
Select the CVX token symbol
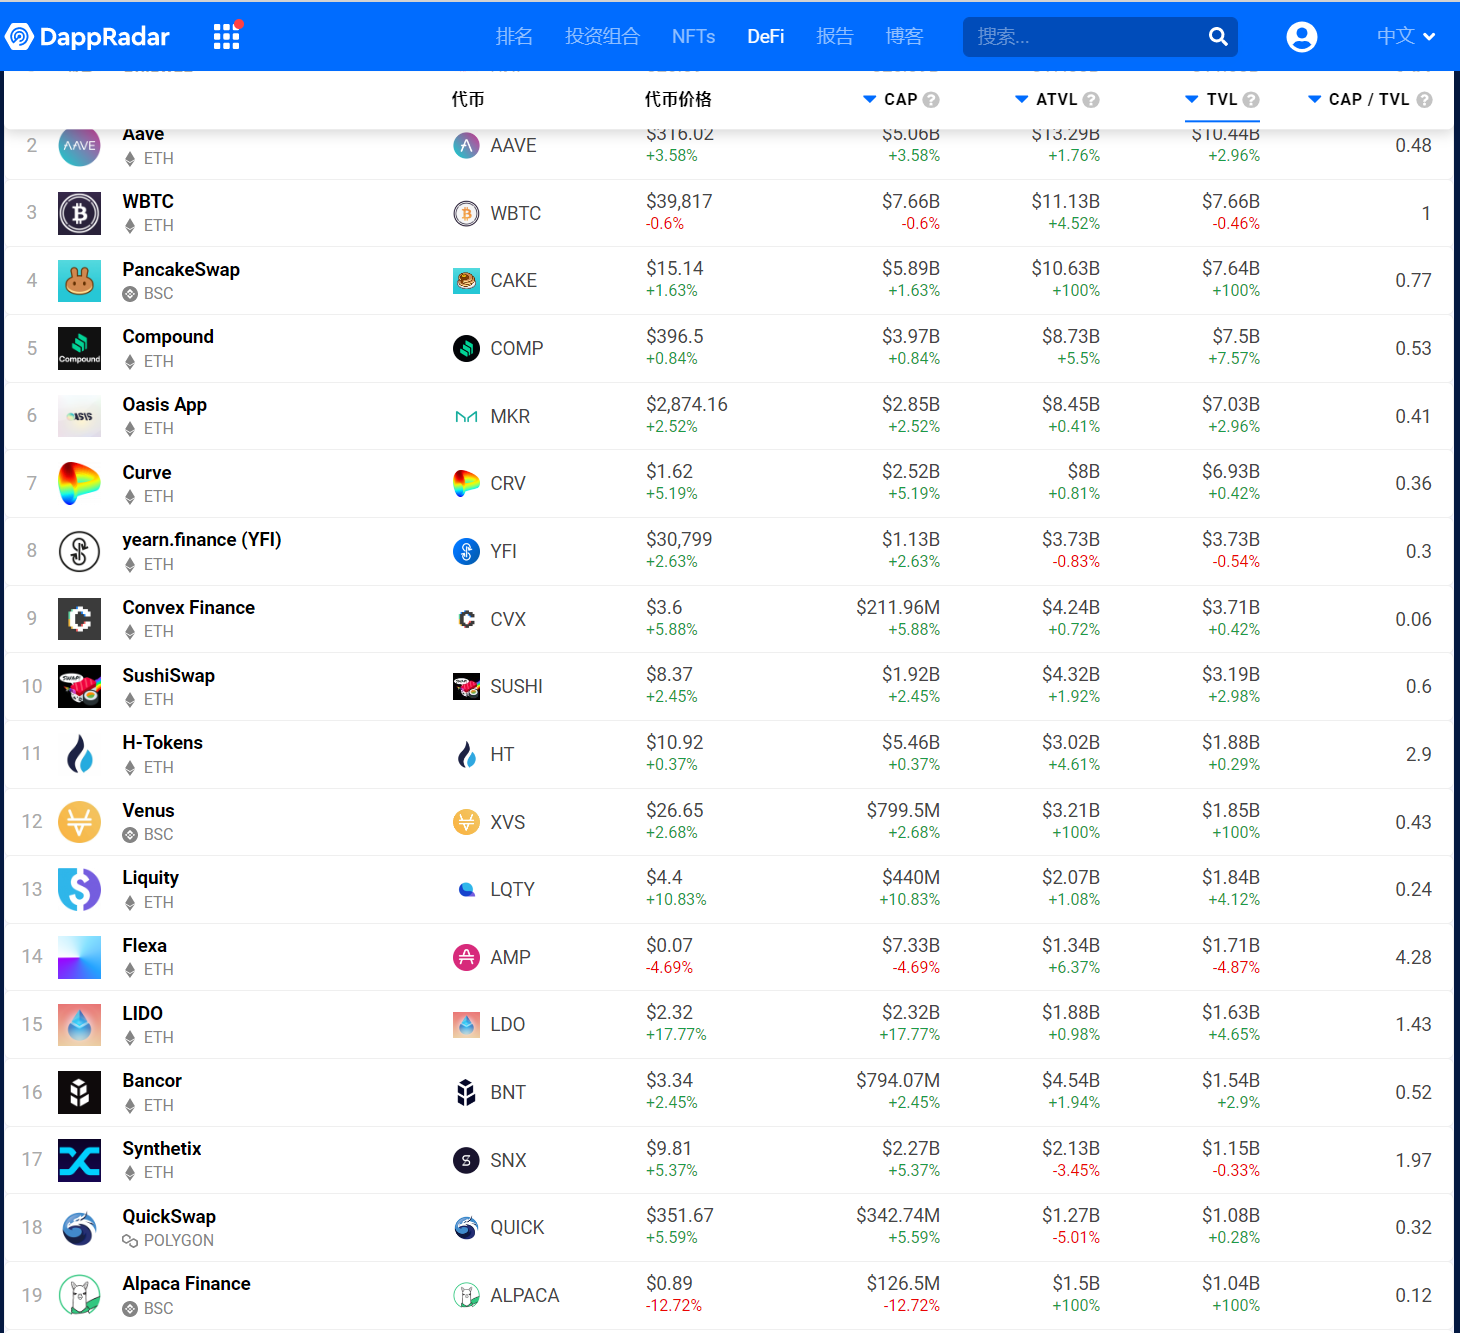tap(508, 620)
